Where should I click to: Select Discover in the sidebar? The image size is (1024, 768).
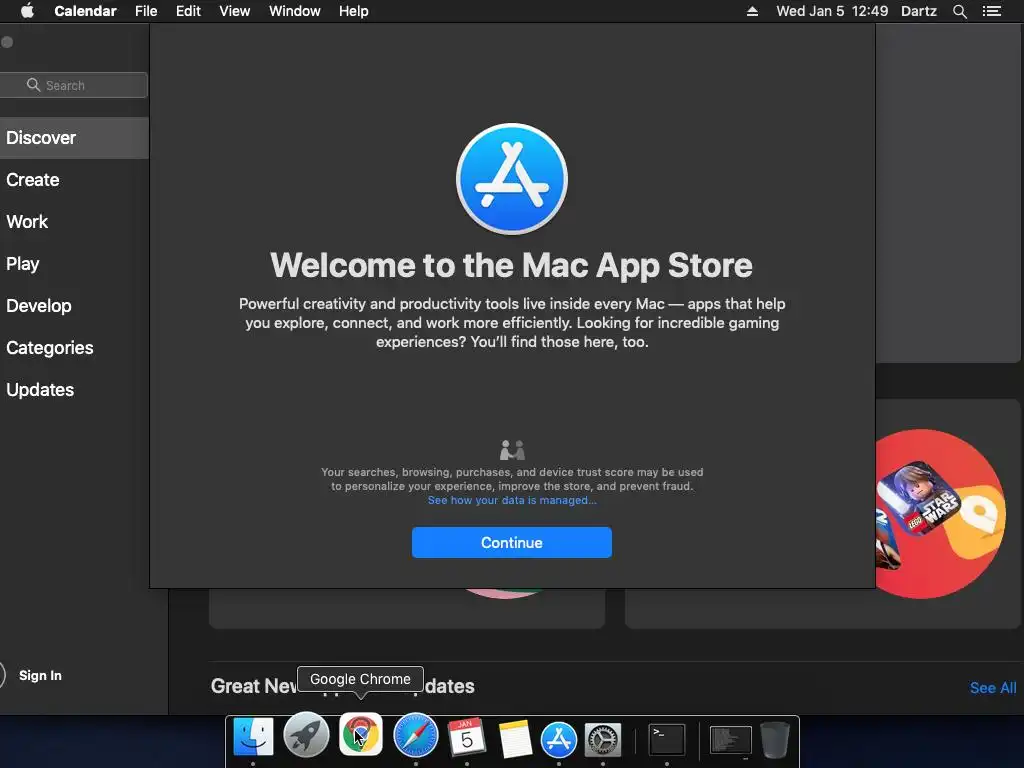(74, 138)
